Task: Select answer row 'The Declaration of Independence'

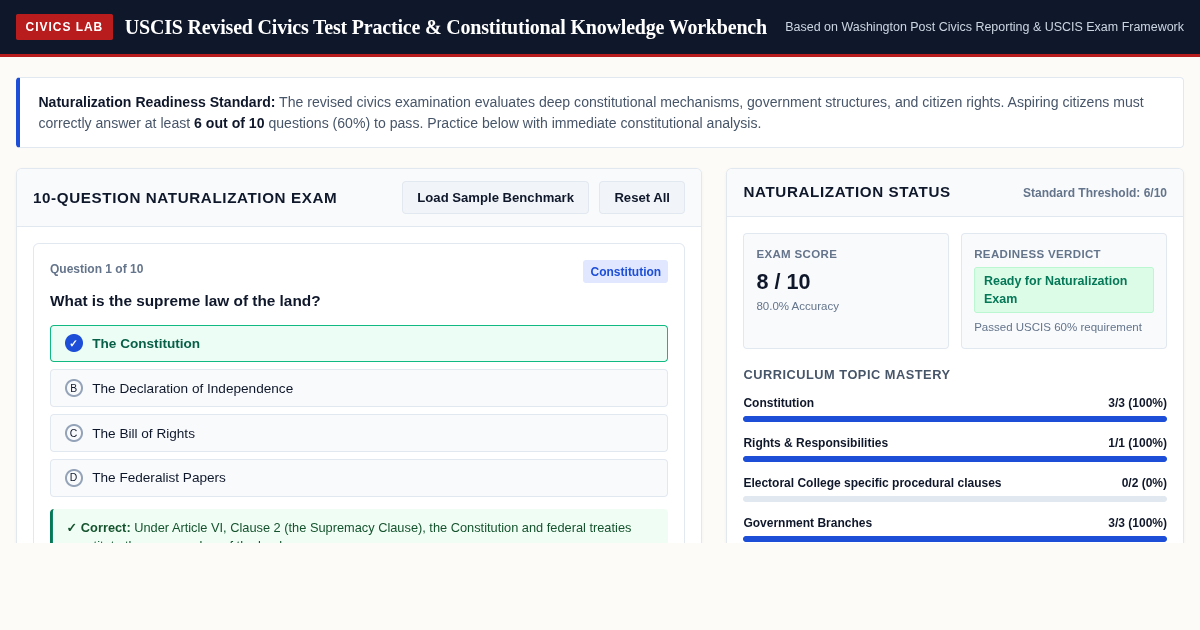Action: coord(359,388)
